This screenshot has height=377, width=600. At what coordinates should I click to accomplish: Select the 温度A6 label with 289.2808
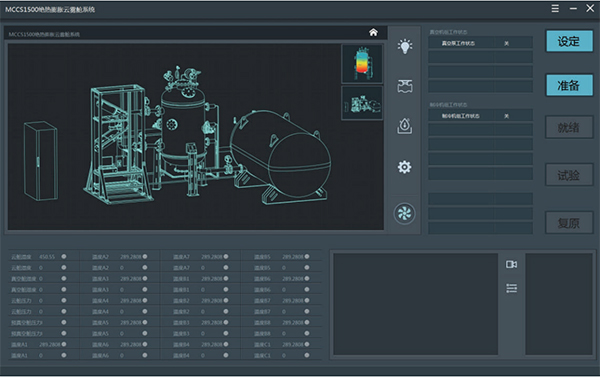click(100, 344)
